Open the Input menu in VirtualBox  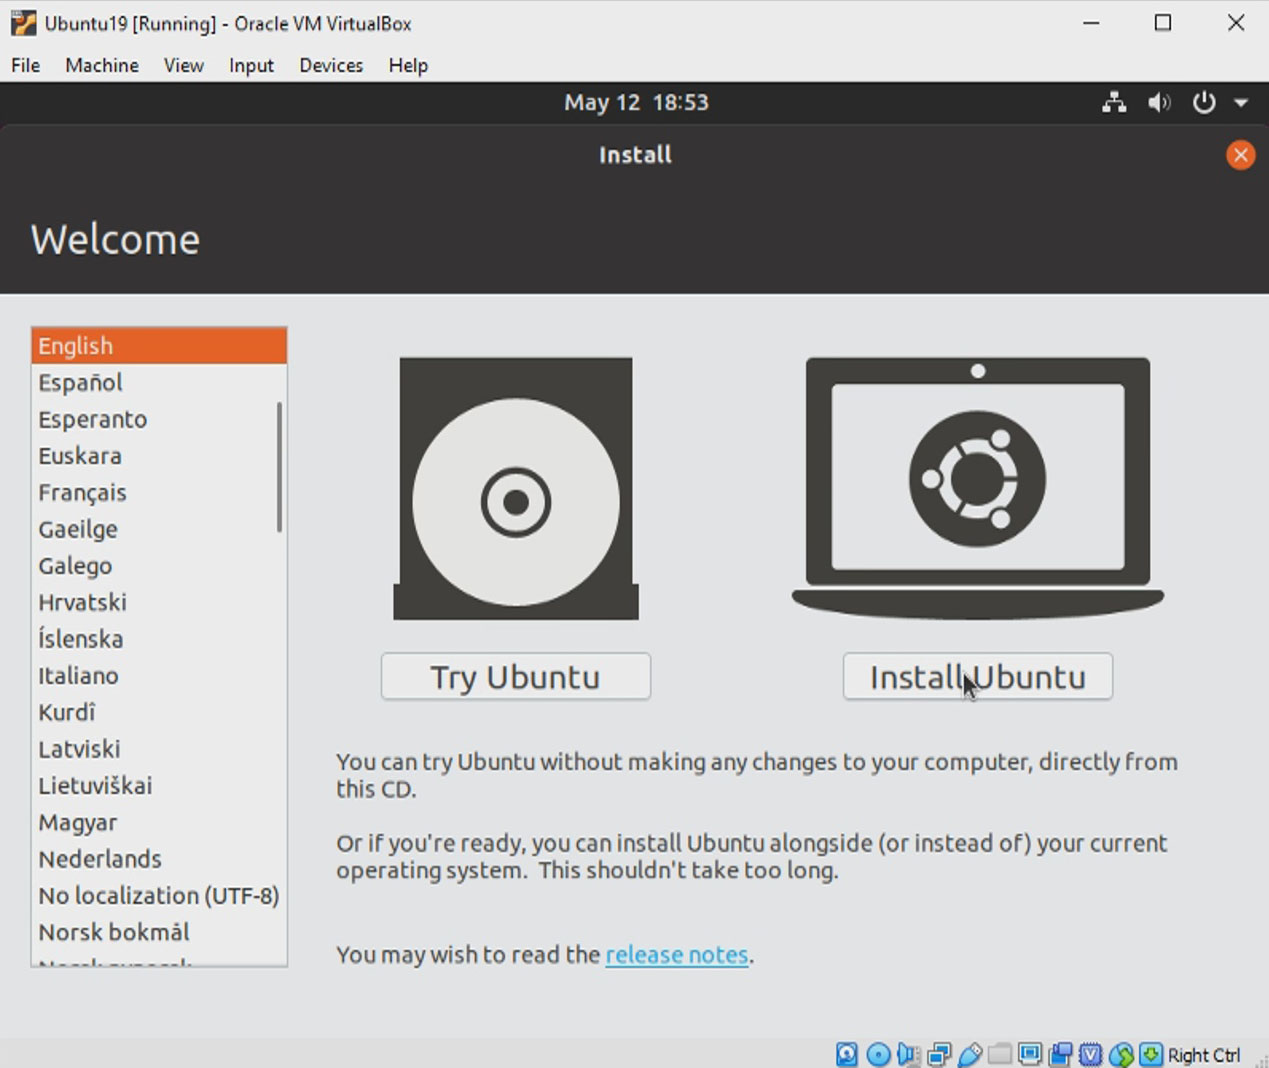250,65
